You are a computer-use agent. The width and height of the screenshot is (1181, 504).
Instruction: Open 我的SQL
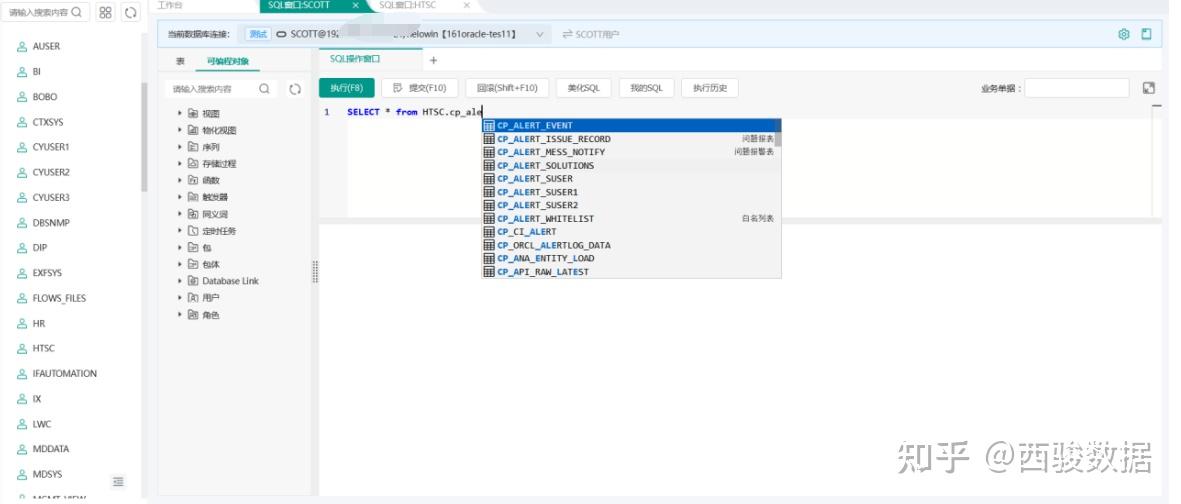646,88
